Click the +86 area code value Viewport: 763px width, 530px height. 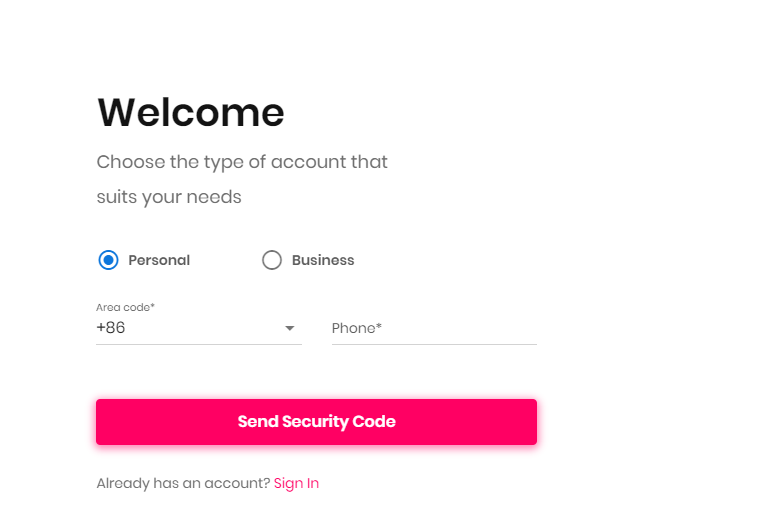pos(111,328)
